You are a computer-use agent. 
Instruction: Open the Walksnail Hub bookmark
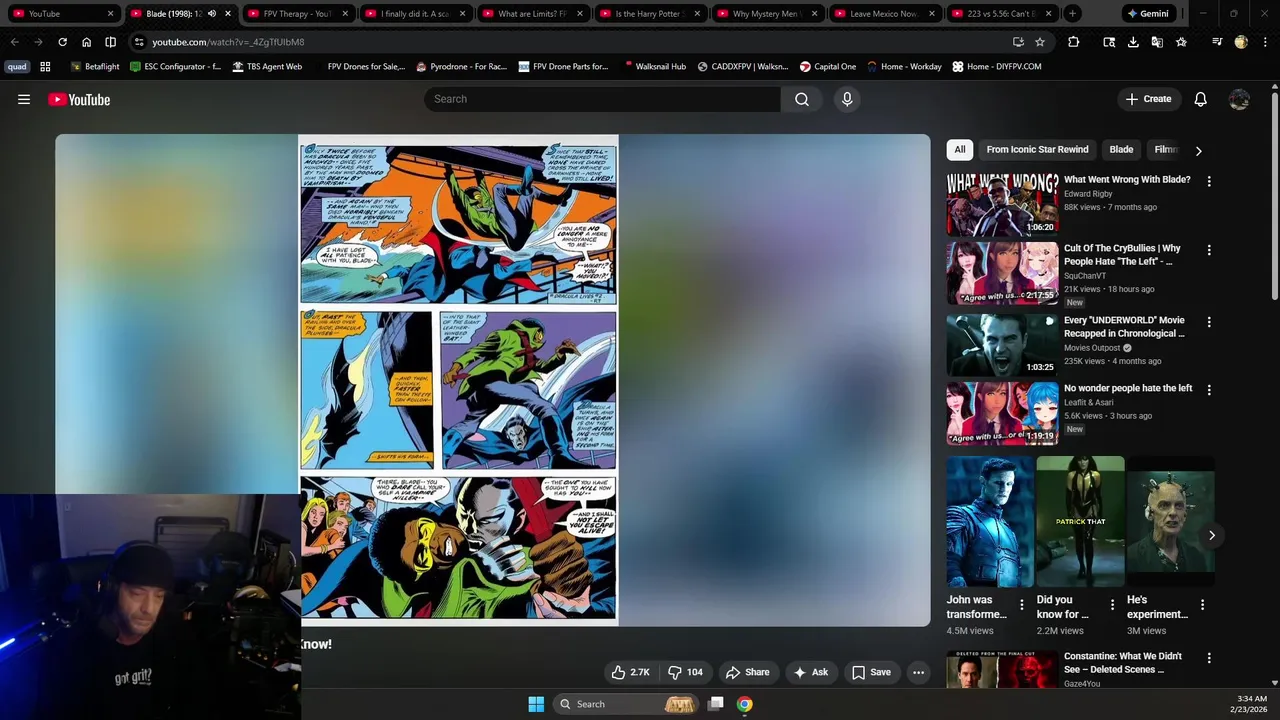point(654,66)
